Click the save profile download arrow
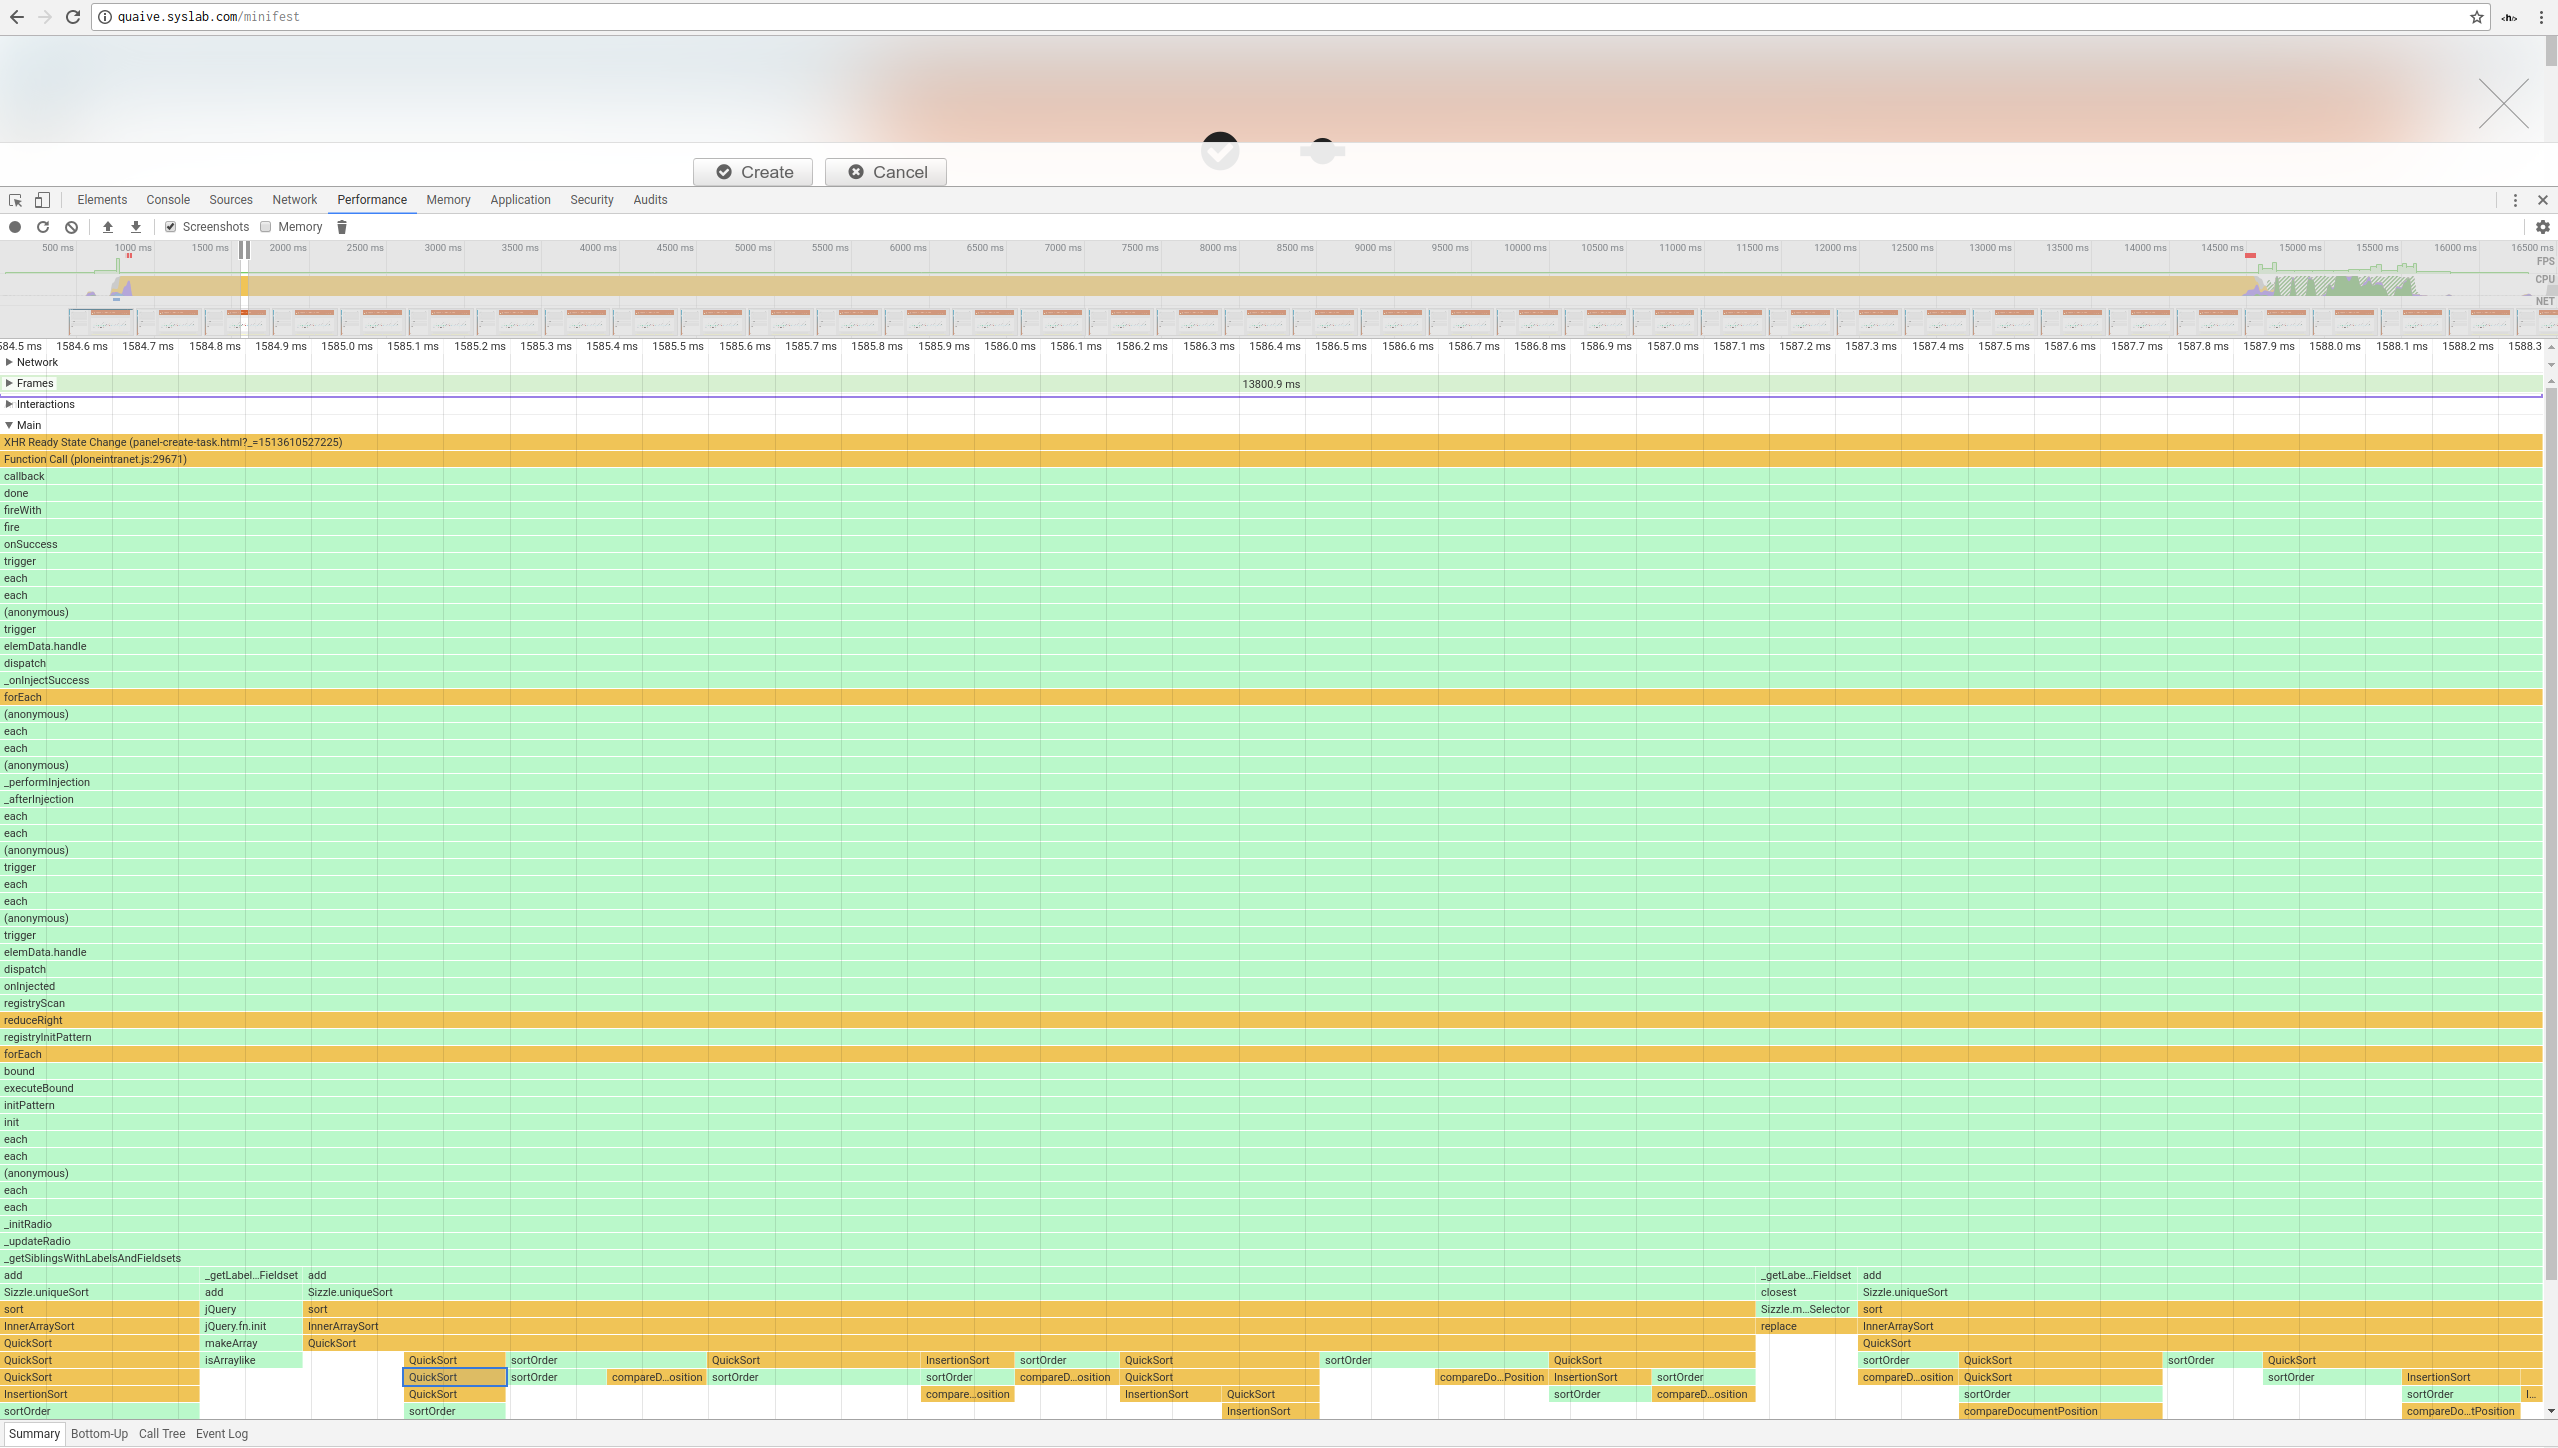 136,227
